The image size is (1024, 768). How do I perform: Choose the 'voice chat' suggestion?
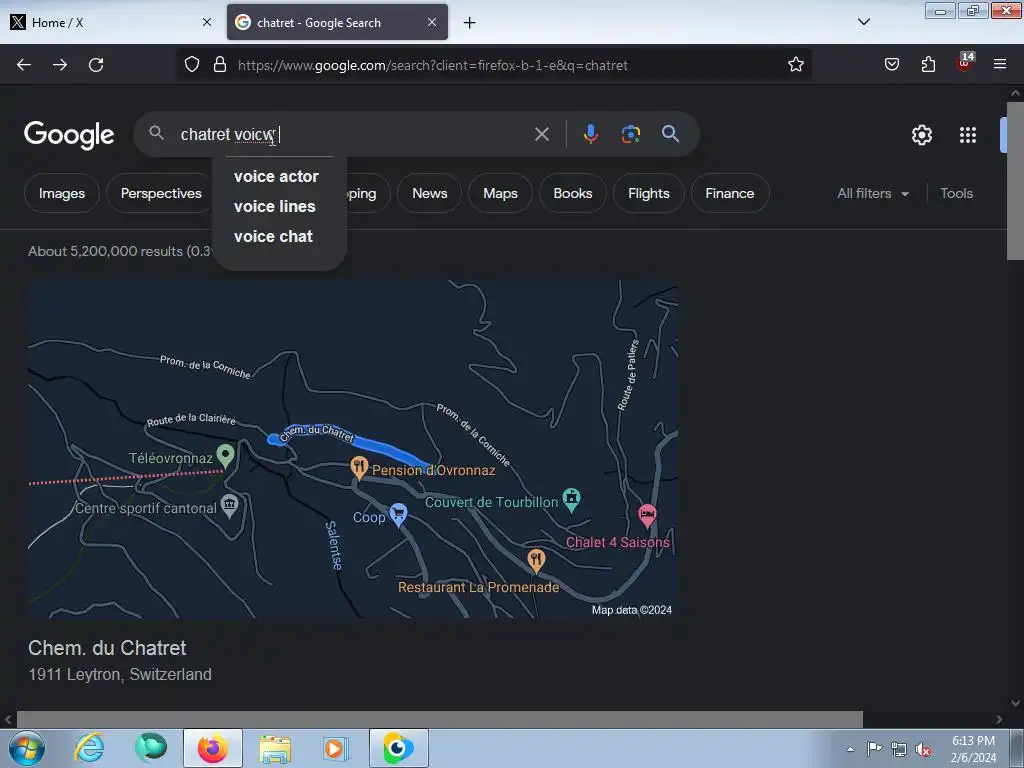(x=273, y=236)
